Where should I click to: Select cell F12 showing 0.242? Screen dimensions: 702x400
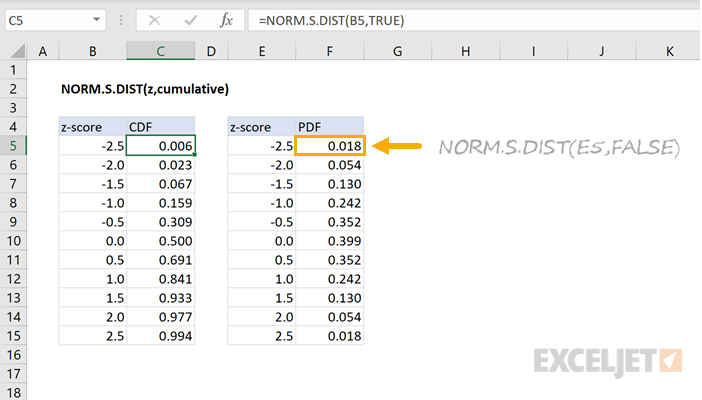330,279
